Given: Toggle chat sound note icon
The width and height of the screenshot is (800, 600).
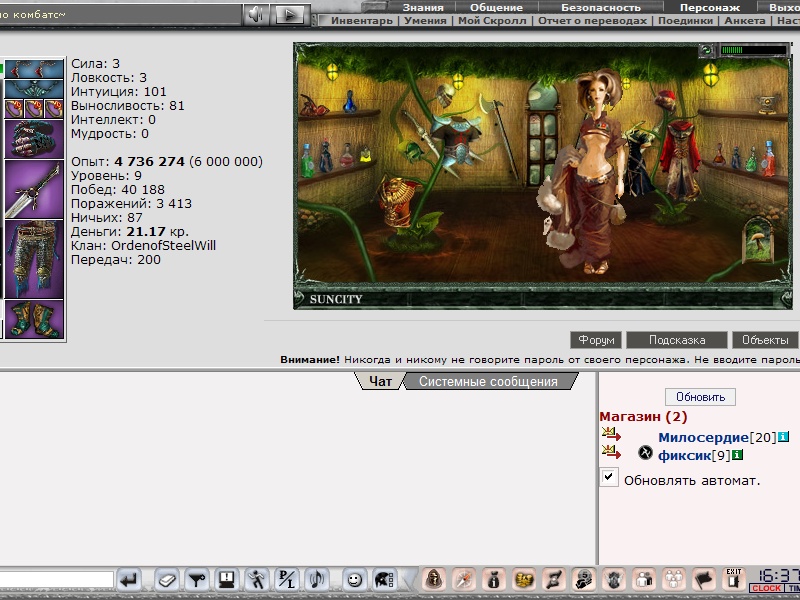Looking at the screenshot, I should [316, 580].
